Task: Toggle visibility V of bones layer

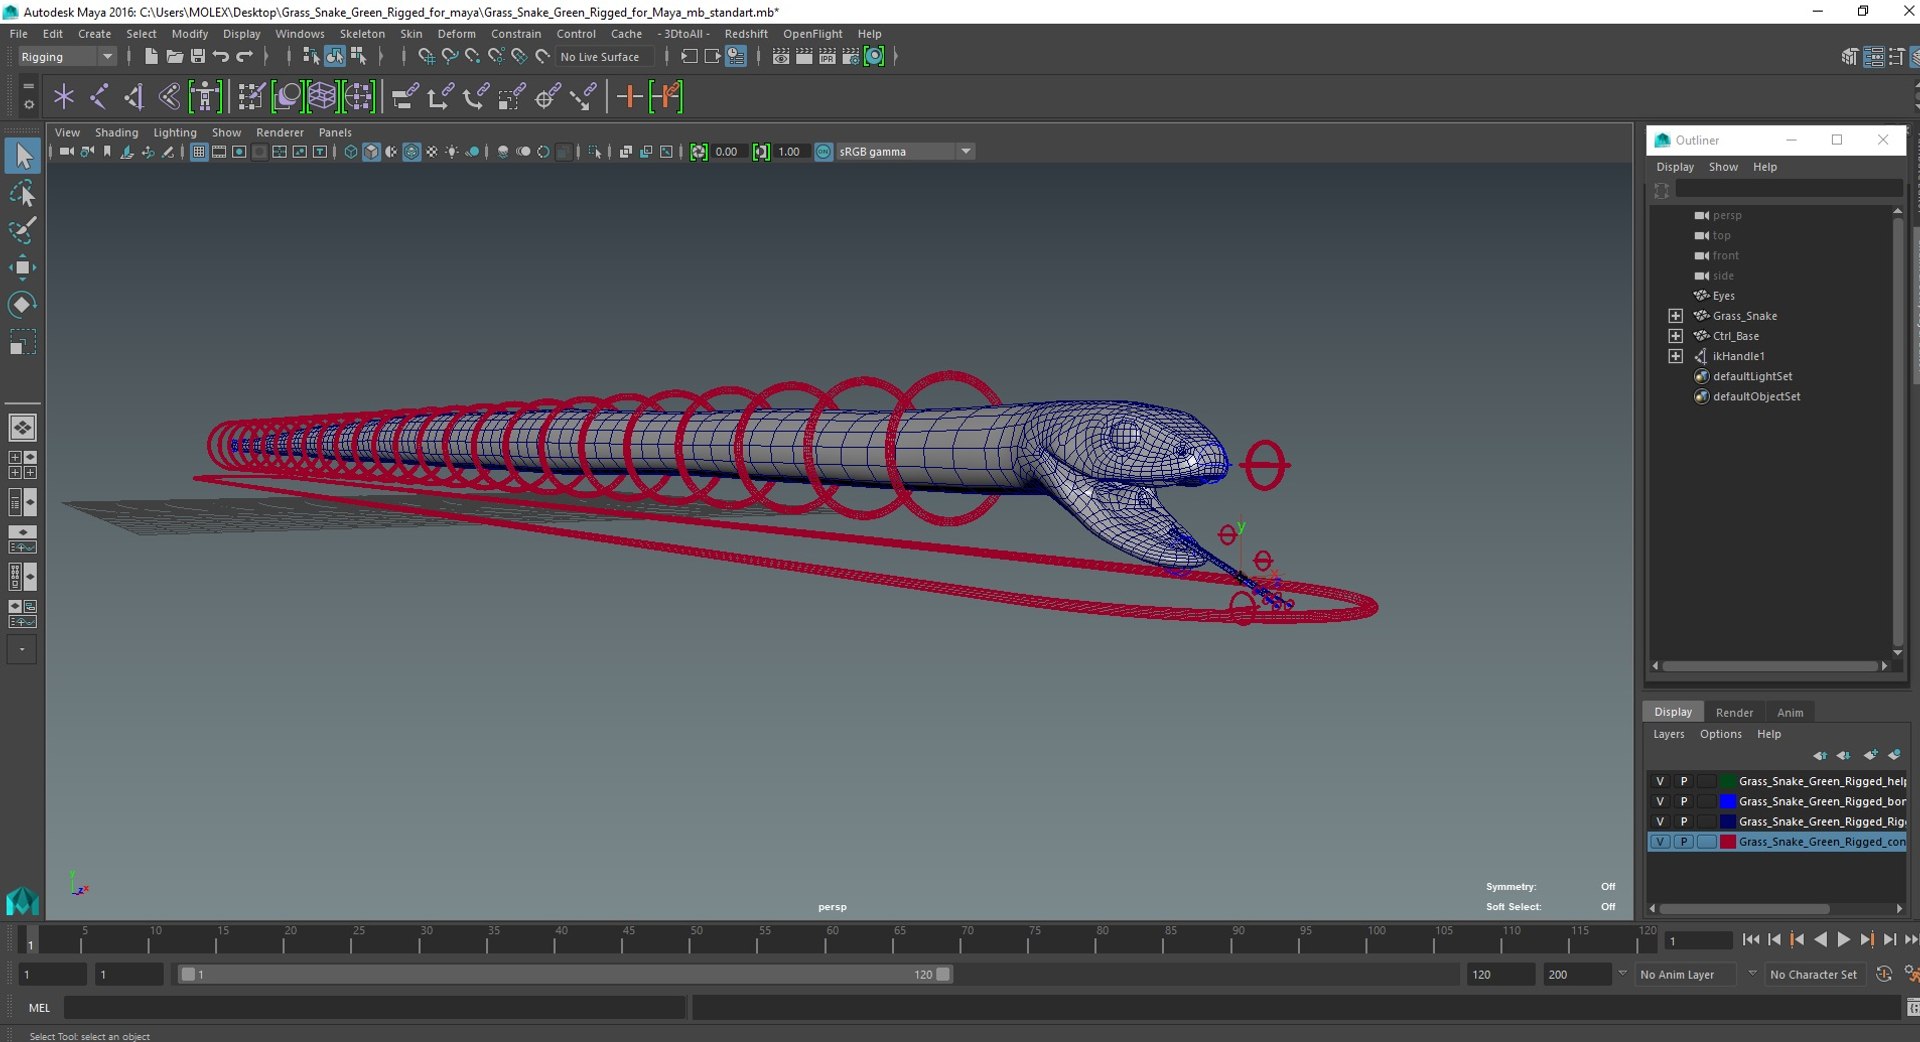Action: click(x=1660, y=801)
